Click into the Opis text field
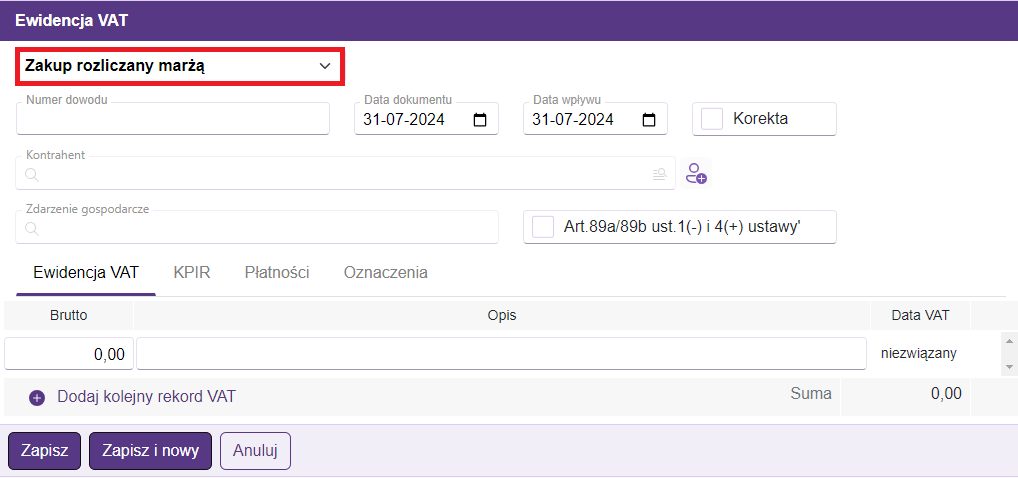 click(x=501, y=354)
